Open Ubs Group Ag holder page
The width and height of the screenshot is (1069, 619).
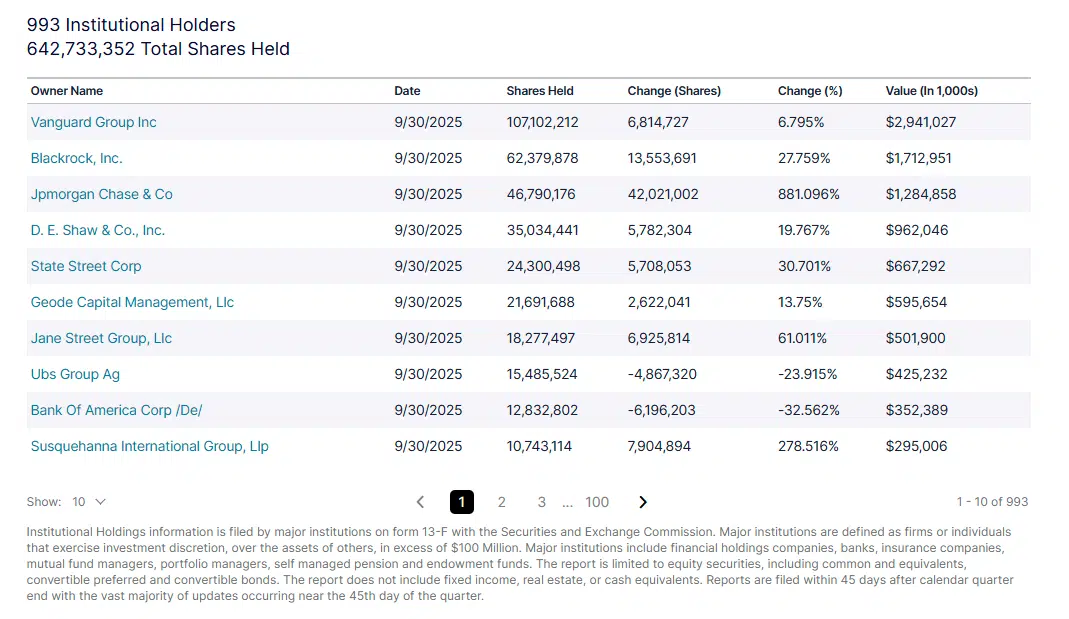coord(75,374)
